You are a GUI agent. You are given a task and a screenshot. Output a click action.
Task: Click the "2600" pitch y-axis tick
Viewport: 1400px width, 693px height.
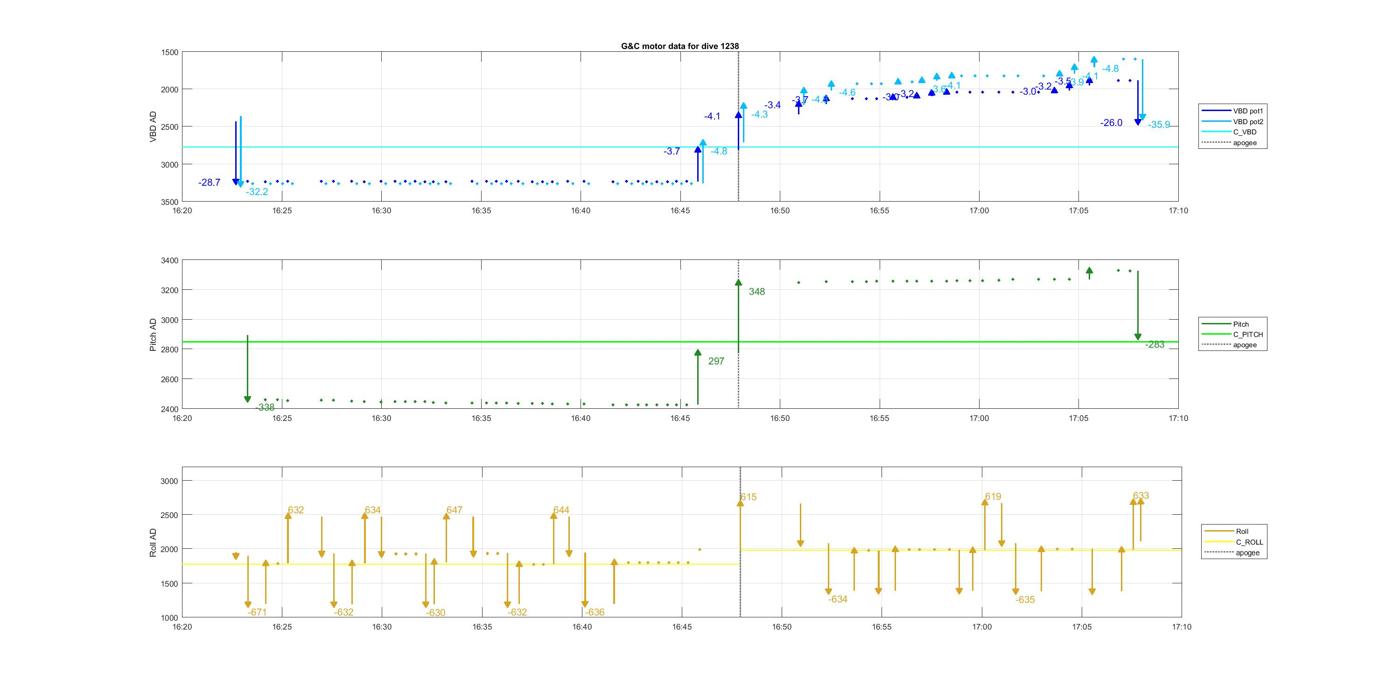tap(169, 380)
